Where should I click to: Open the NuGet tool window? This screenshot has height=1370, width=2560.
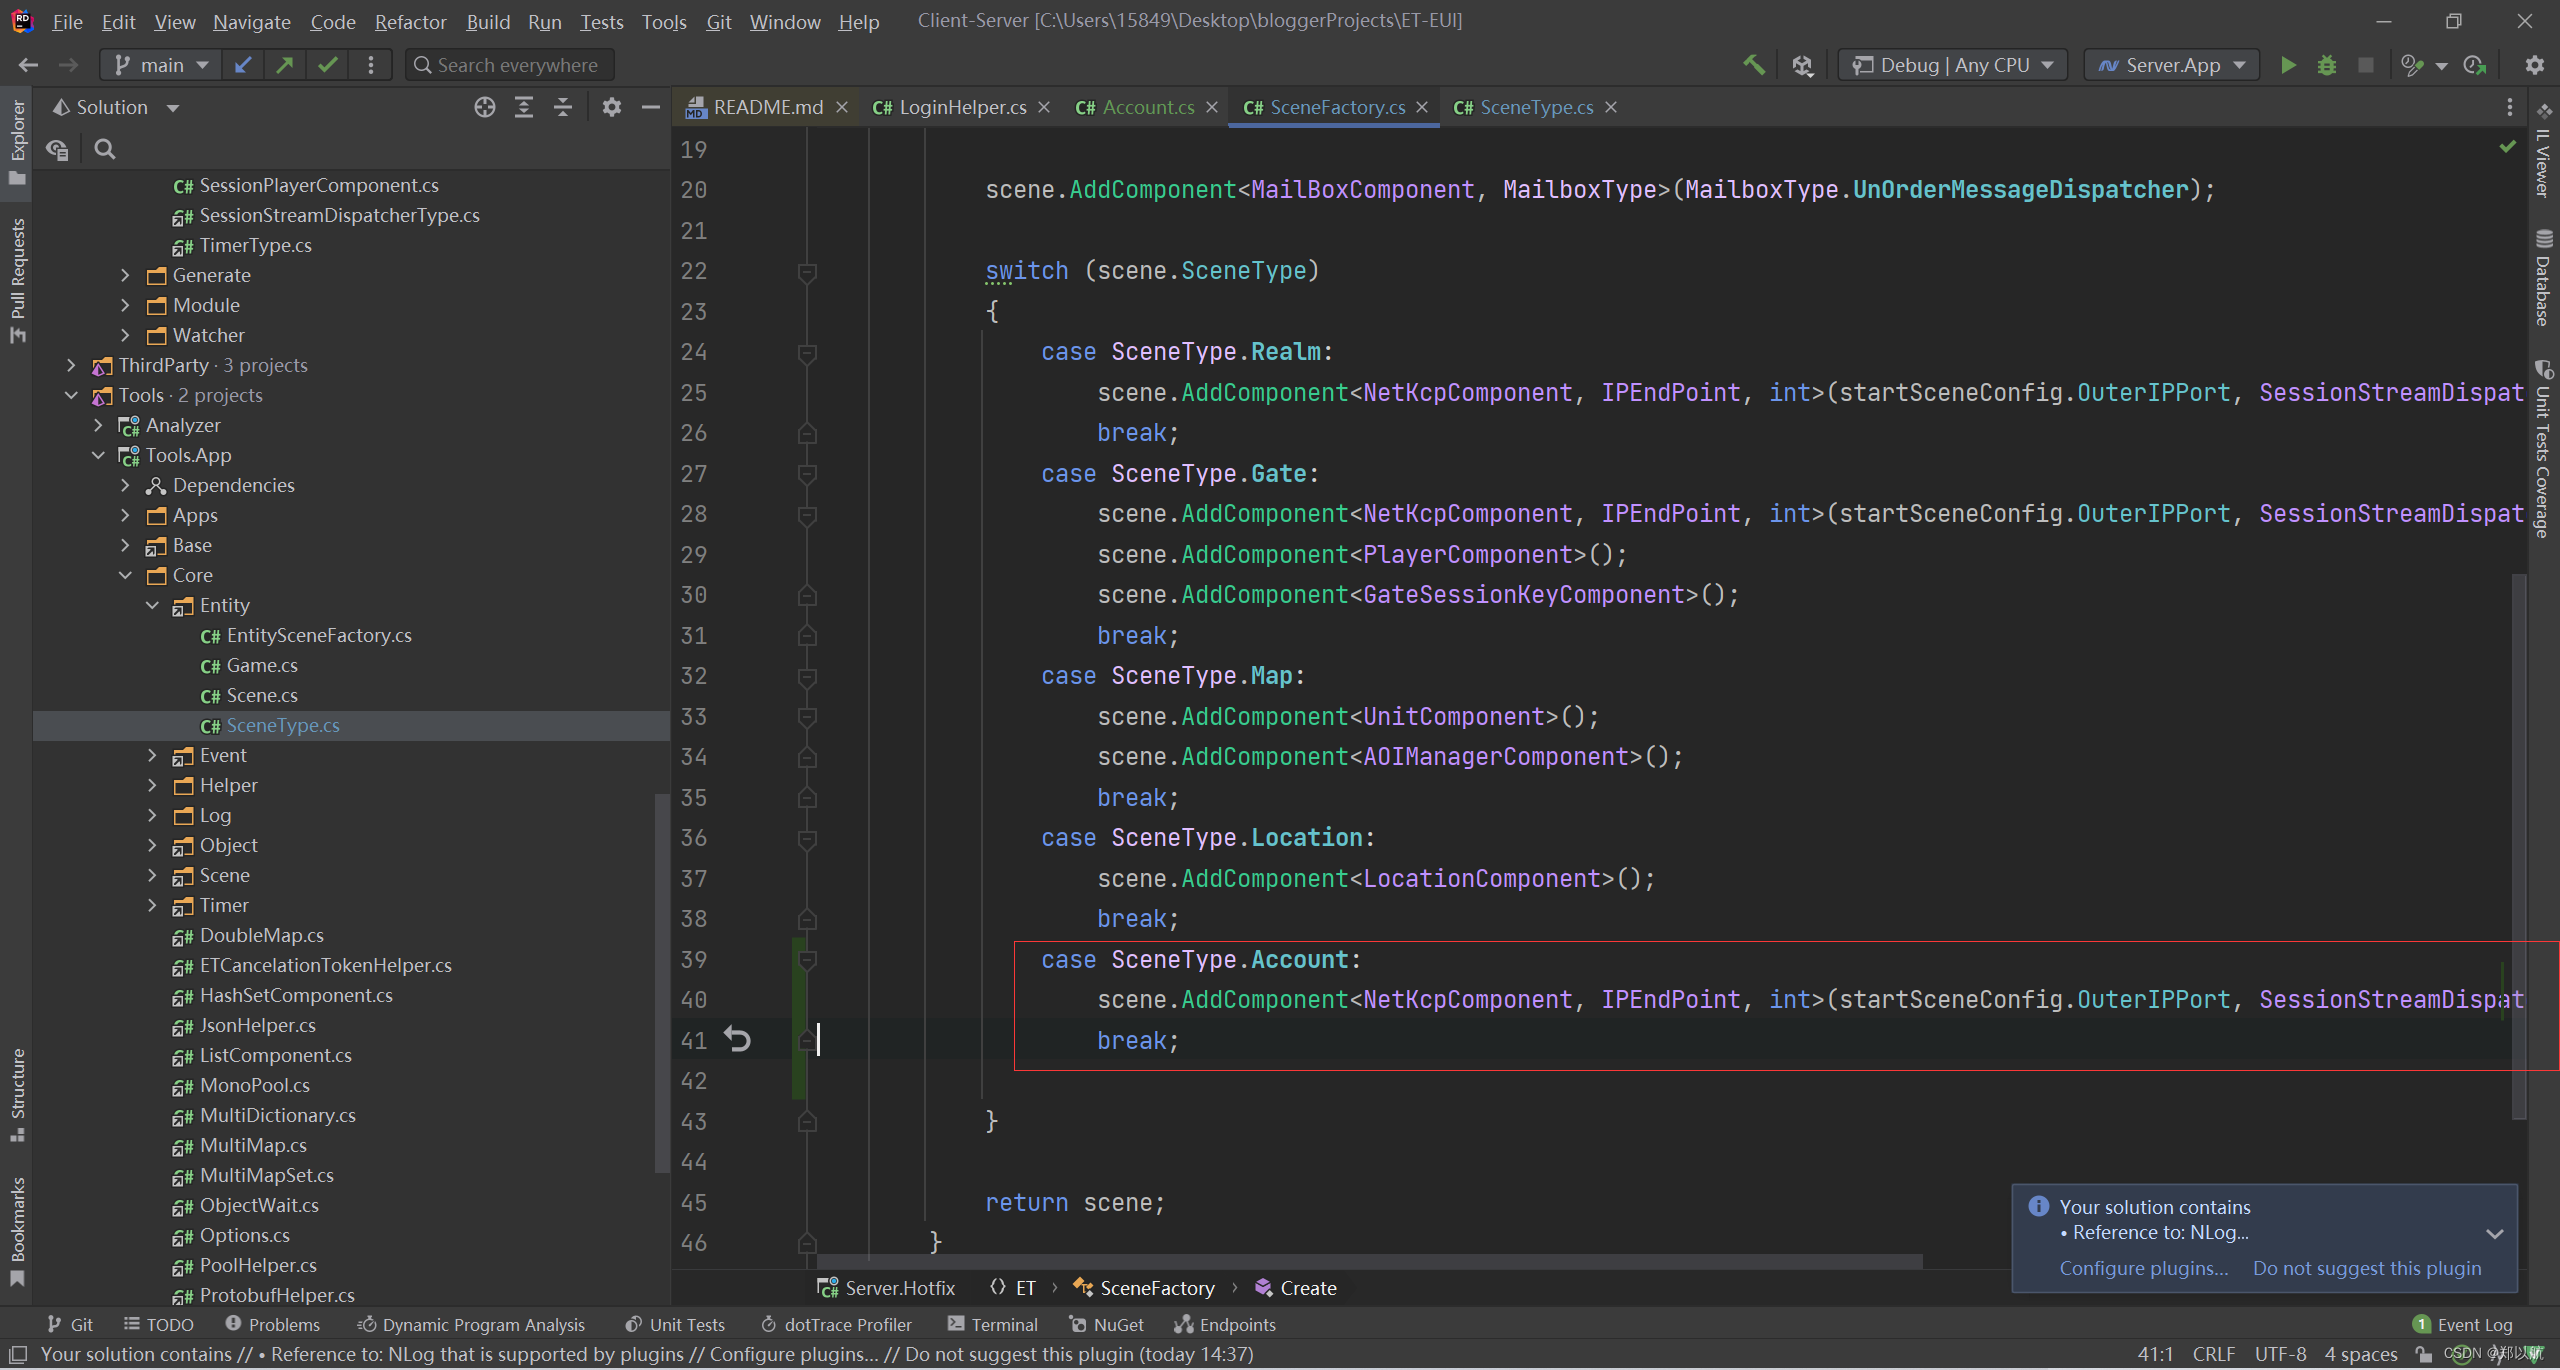tap(1107, 1324)
